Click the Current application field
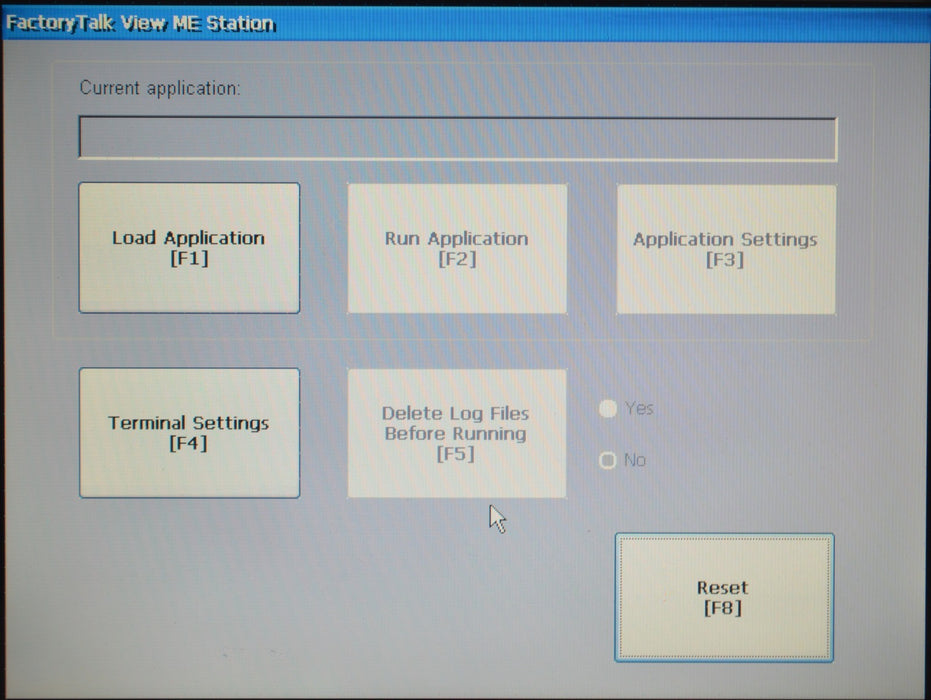 tap(458, 138)
